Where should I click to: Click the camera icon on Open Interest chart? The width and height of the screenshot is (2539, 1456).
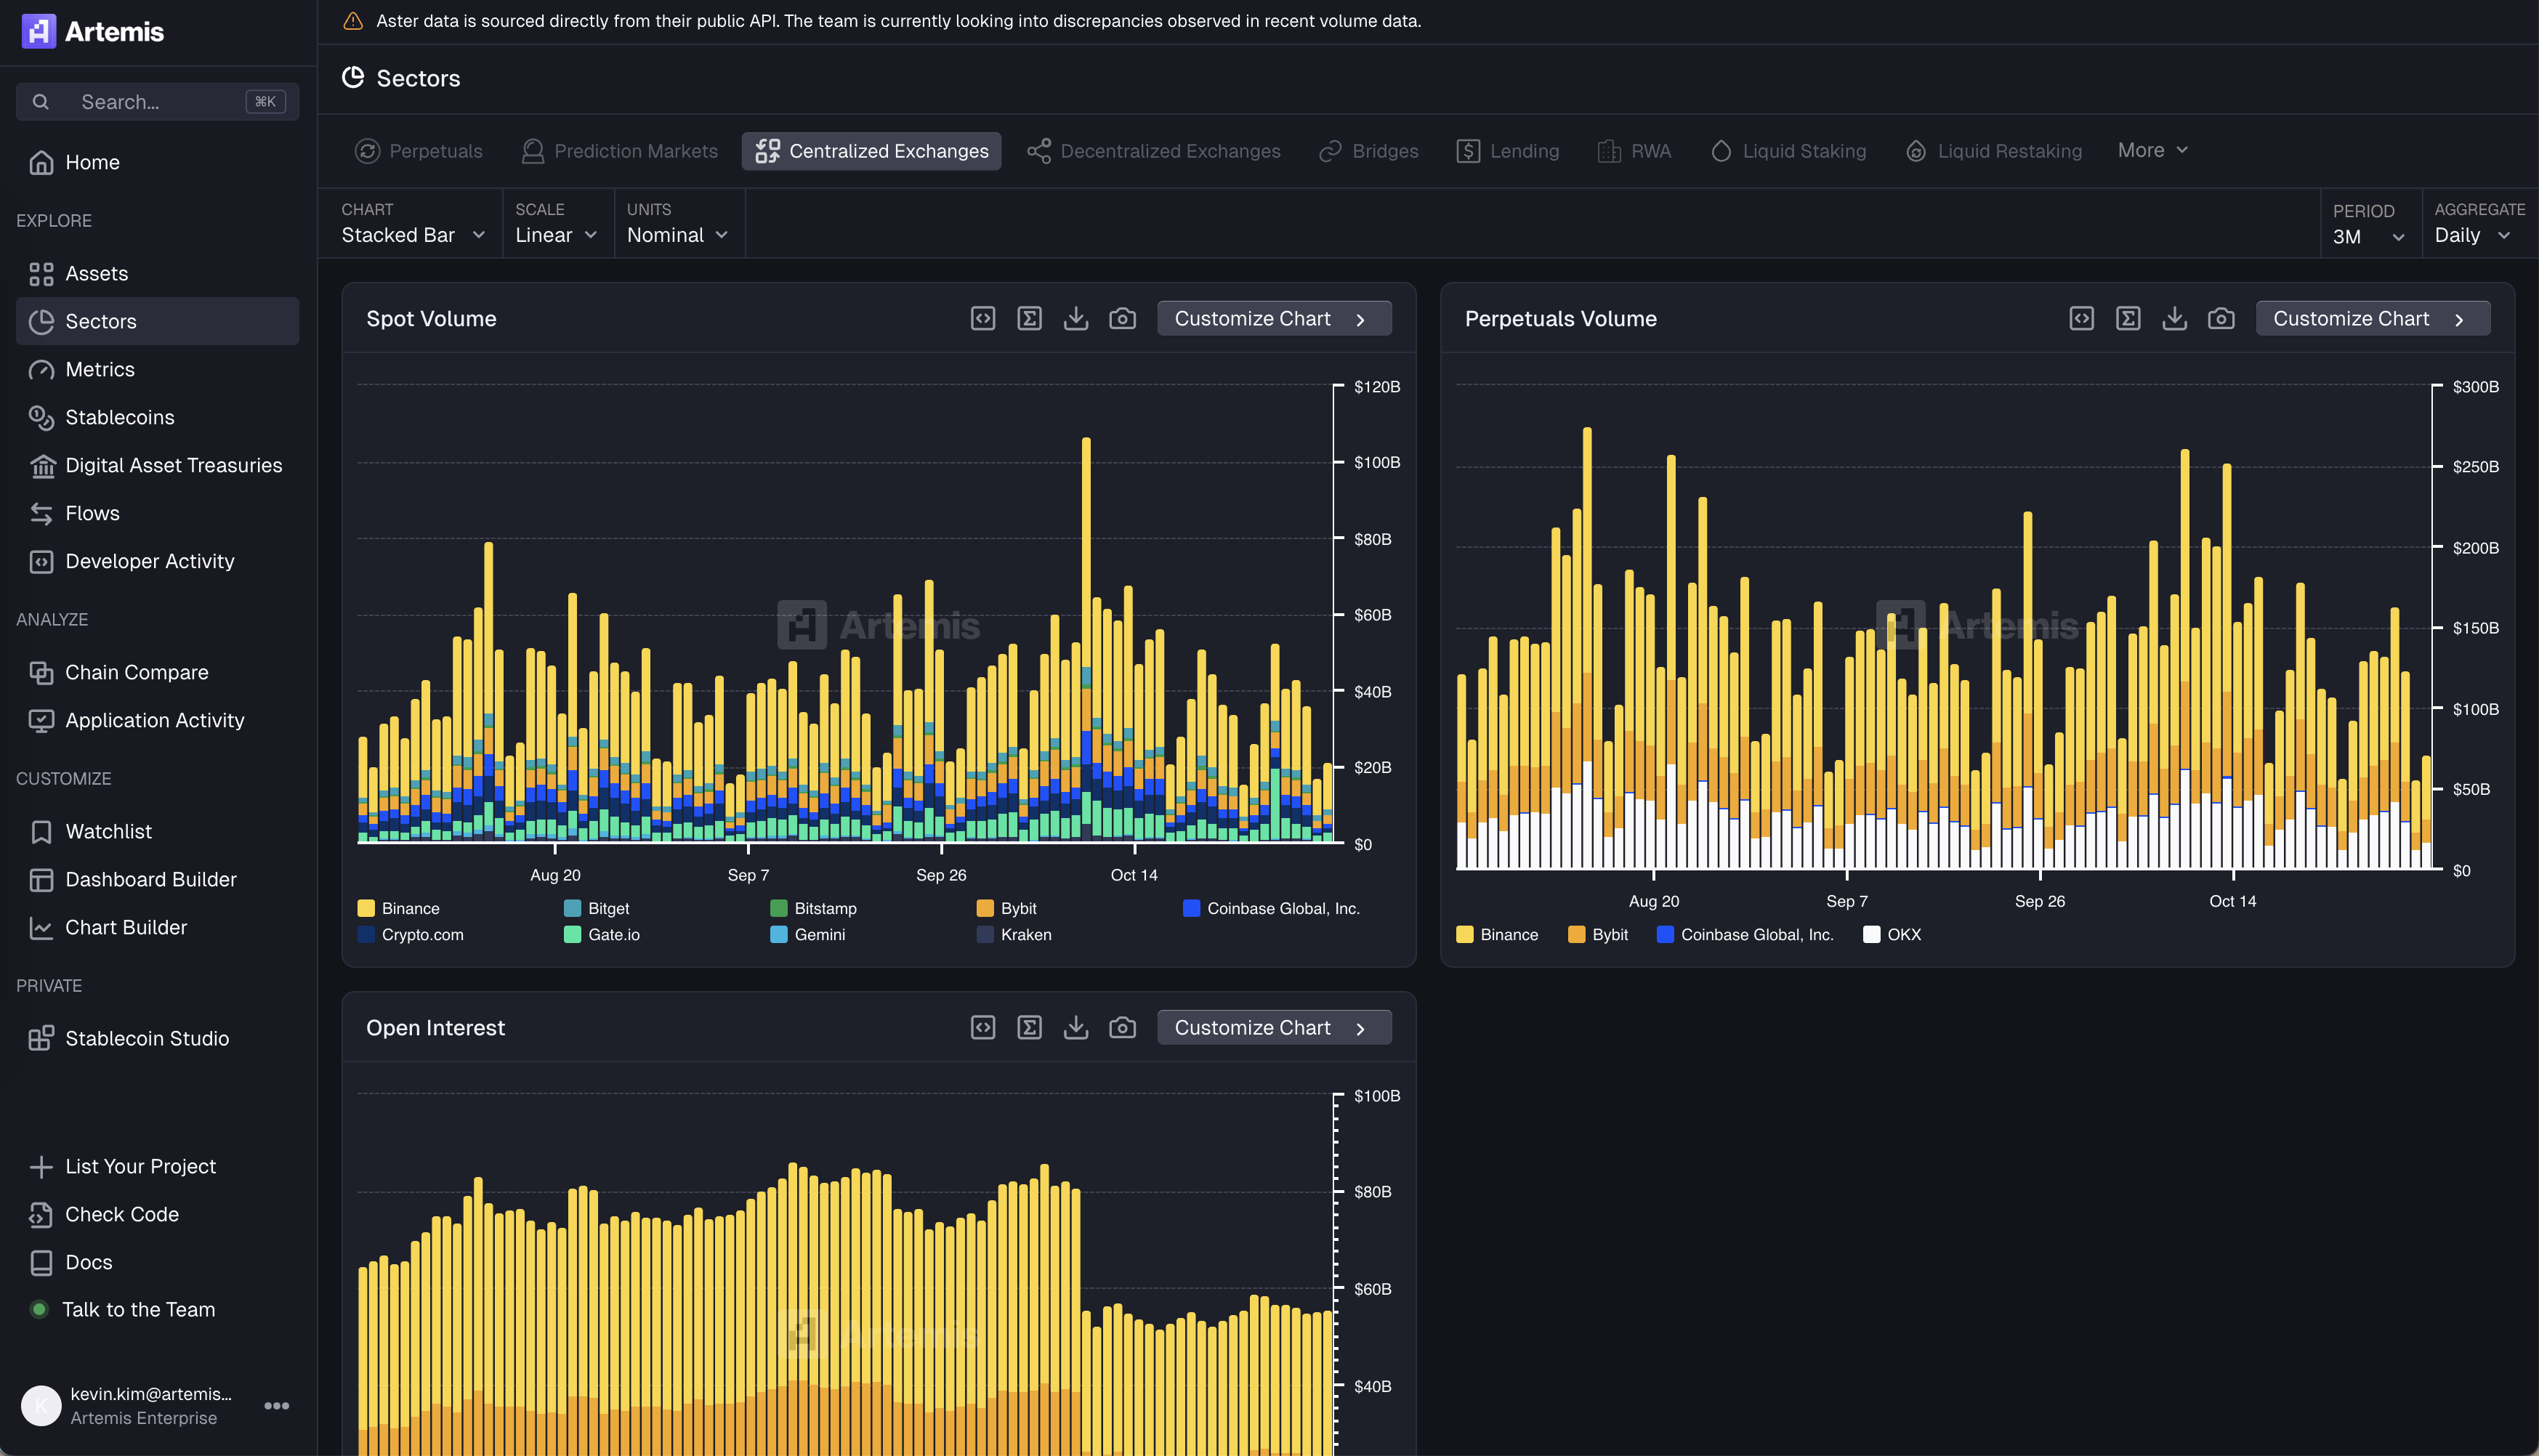[1122, 1027]
